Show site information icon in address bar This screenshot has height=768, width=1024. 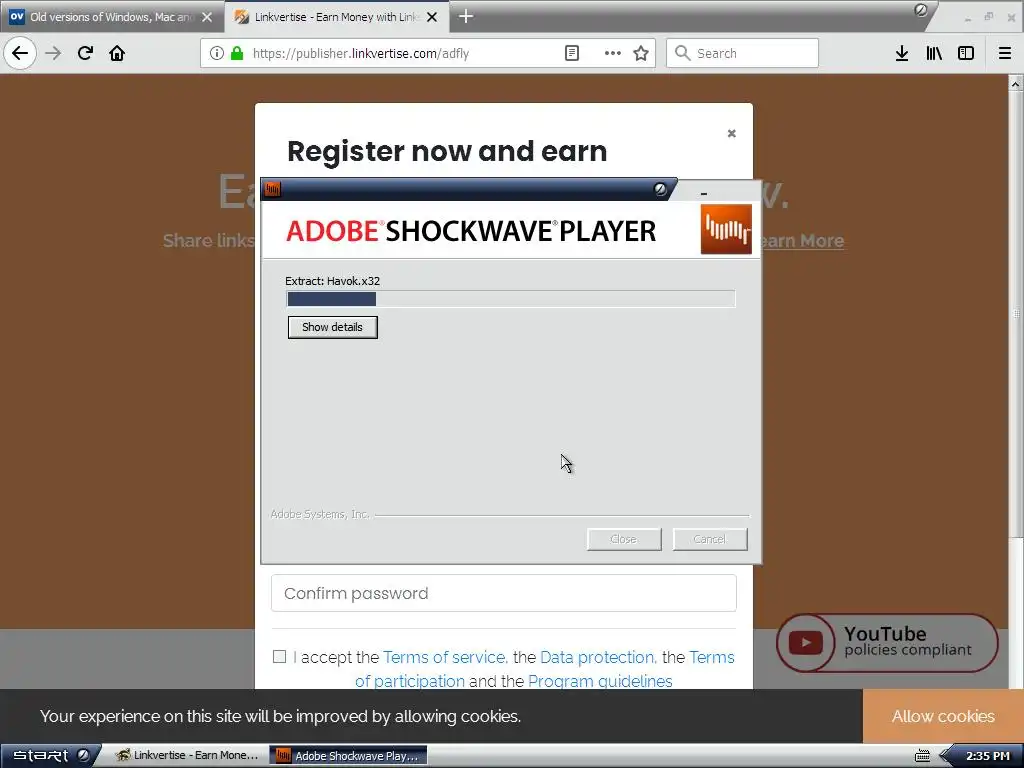point(217,53)
